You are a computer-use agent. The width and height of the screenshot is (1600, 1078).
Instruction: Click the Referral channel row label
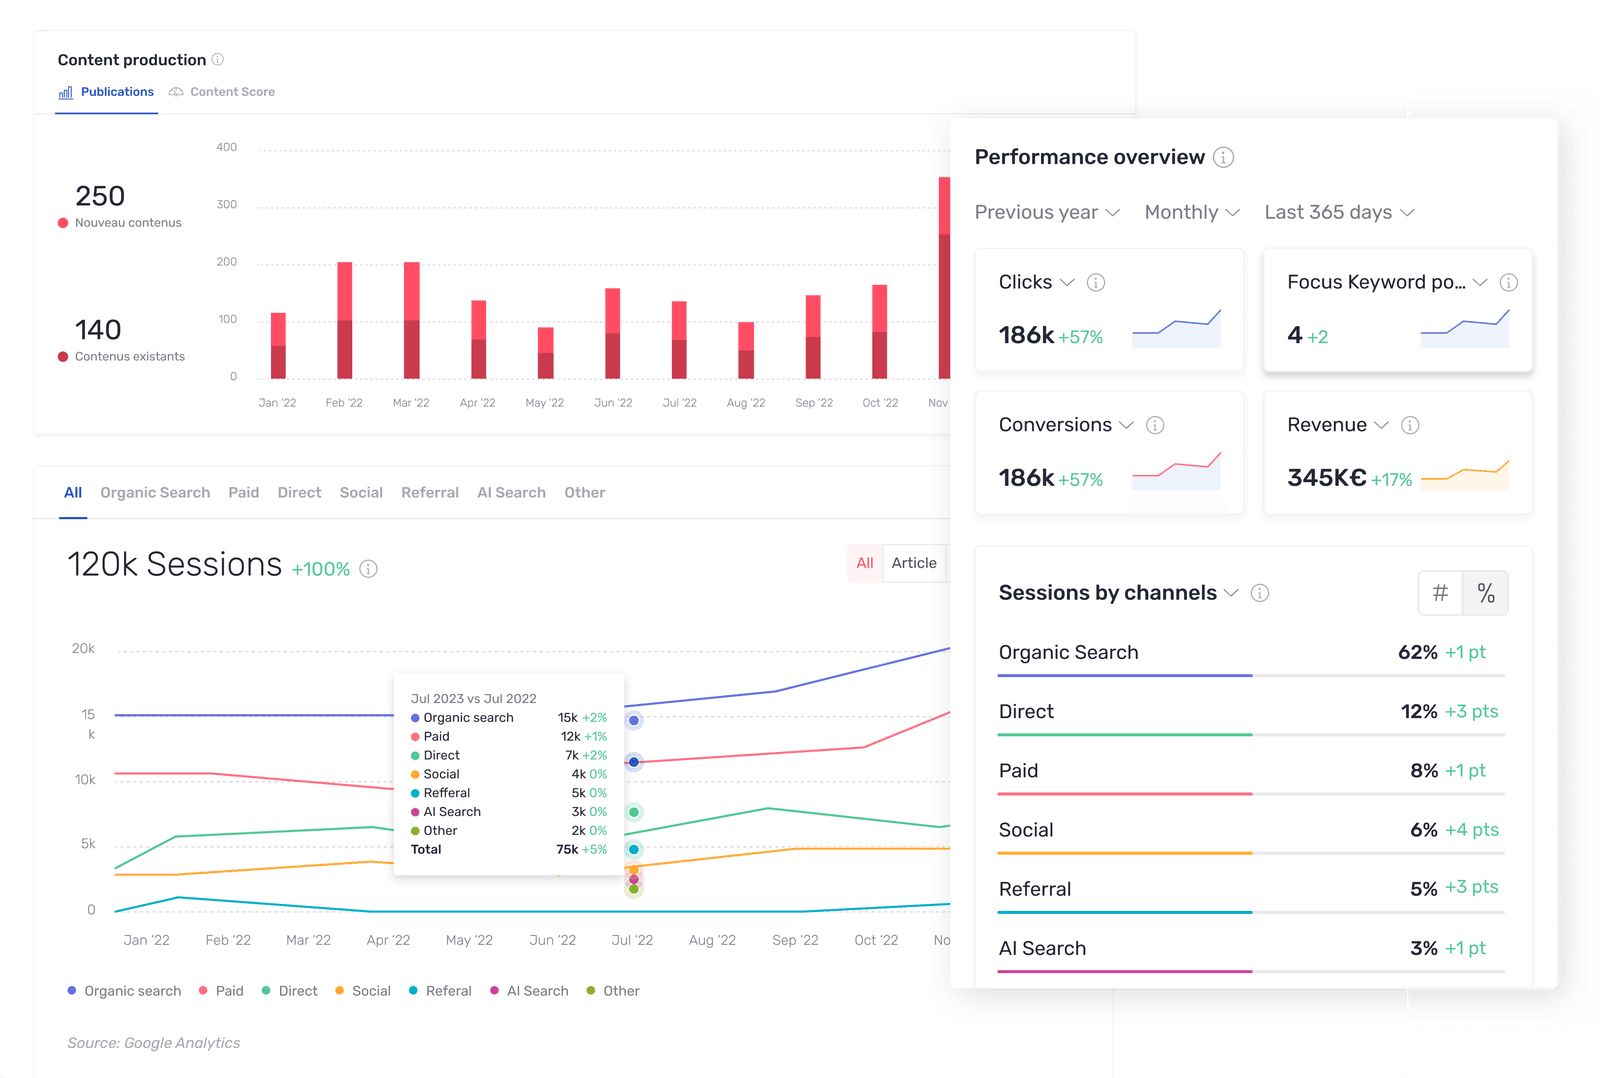point(1035,889)
